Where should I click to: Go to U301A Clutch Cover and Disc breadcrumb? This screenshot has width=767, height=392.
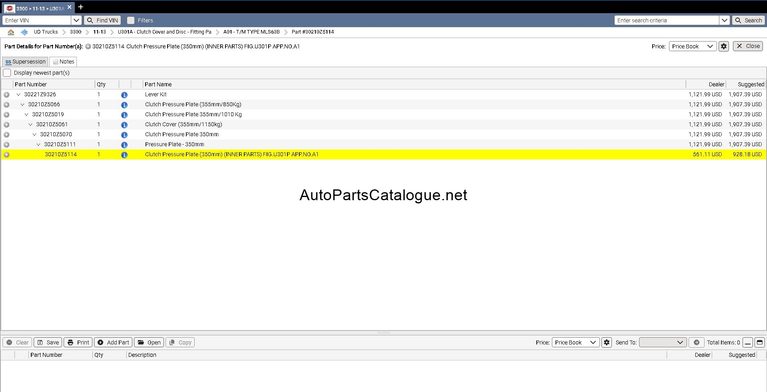pyautogui.click(x=165, y=32)
